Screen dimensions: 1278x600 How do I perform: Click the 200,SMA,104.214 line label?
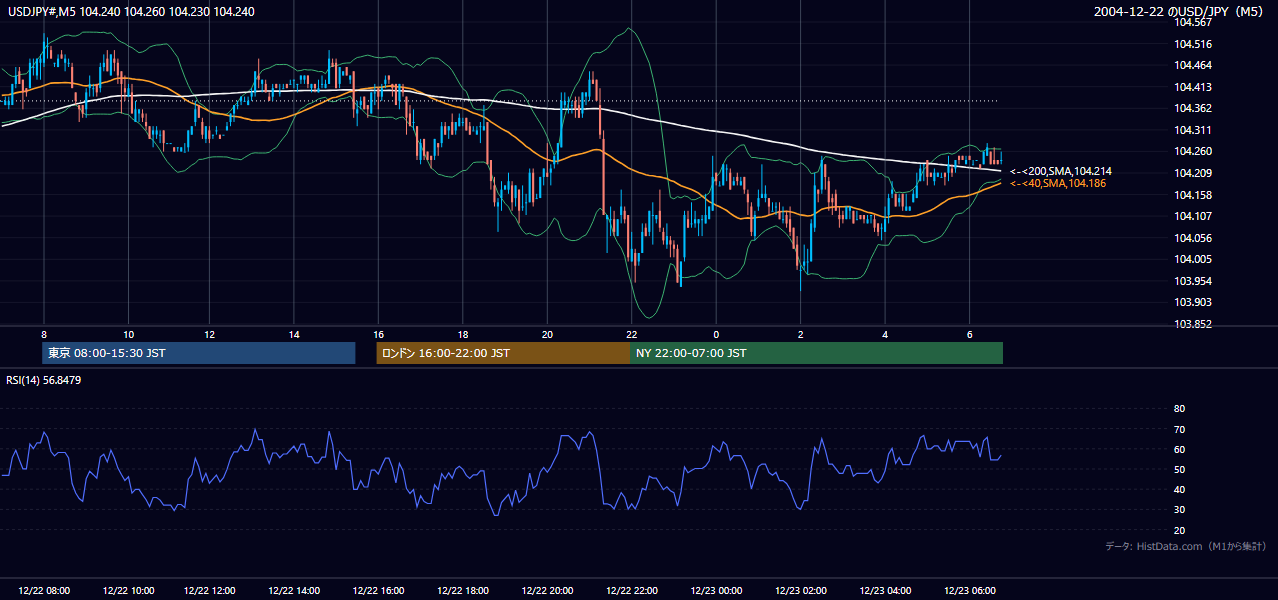(x=1061, y=172)
